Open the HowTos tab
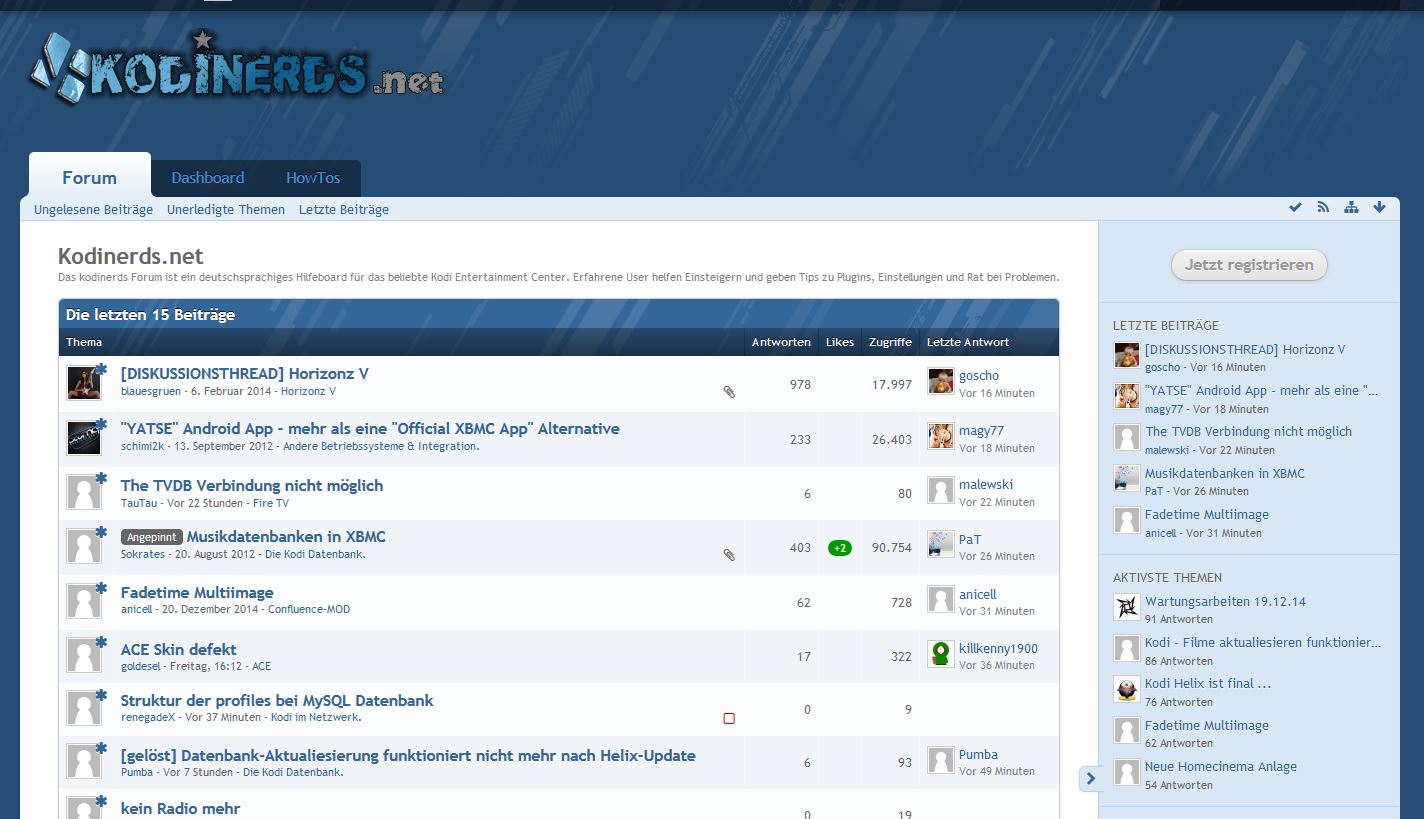 (x=313, y=178)
